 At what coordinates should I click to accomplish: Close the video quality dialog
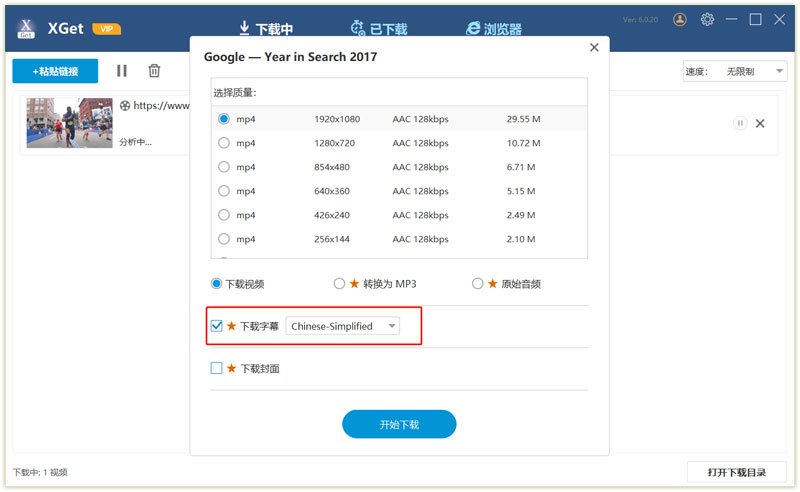(x=594, y=47)
